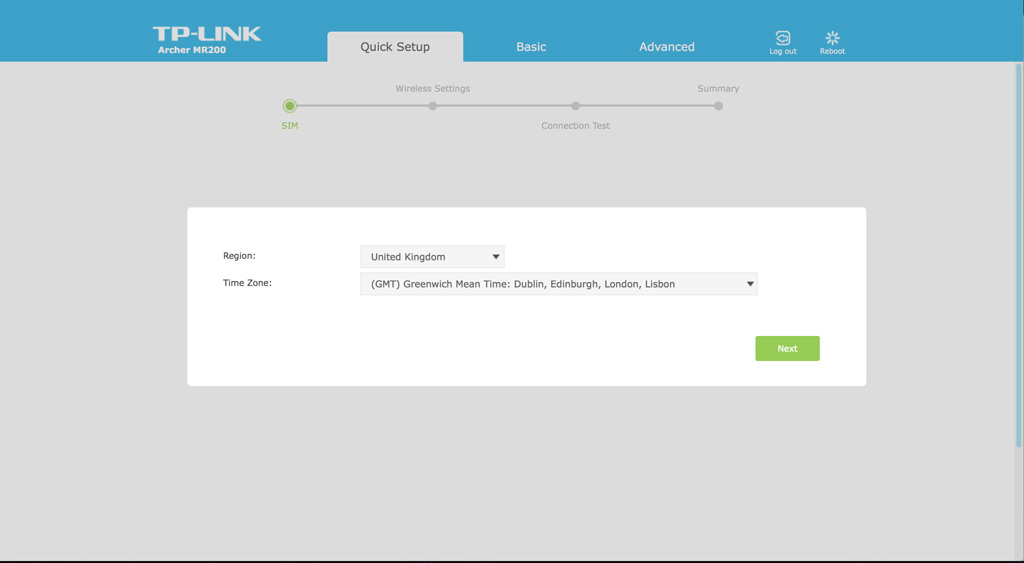Select the Quick Setup tab

tap(395, 47)
